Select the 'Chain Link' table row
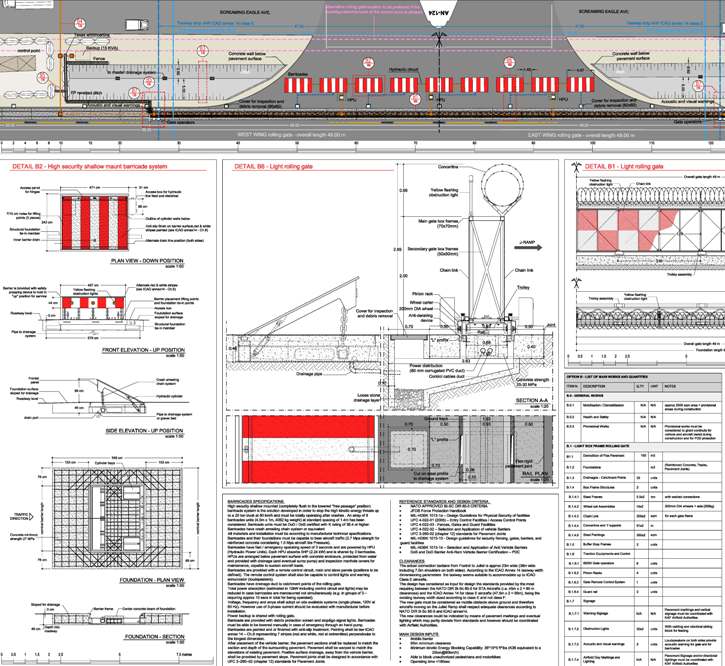Viewport: 725px width, 666px height. 645,516
